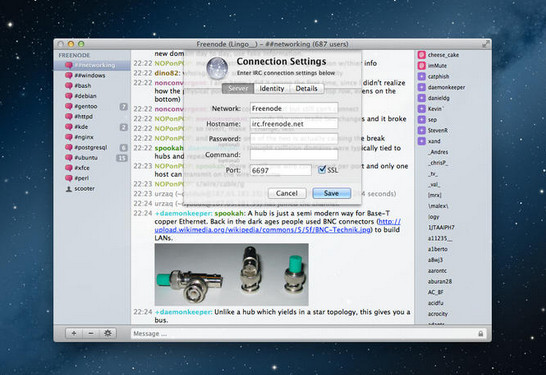The image size is (546, 375).
Task: Select user _Andres in the user list
Action: (x=438, y=152)
